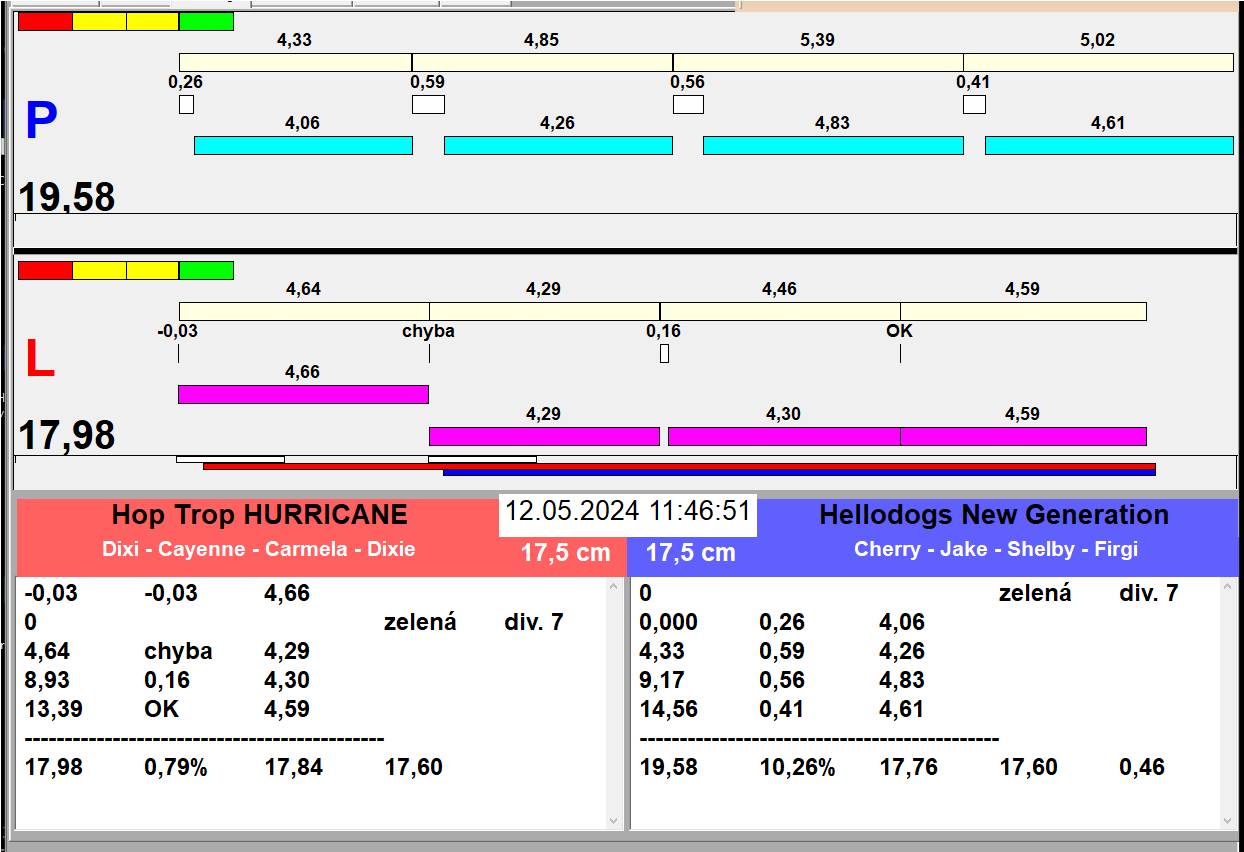Click dog names Cherry - Jake - Shelby - Firgi
Screen dimensions: 1244x852
coord(996,549)
